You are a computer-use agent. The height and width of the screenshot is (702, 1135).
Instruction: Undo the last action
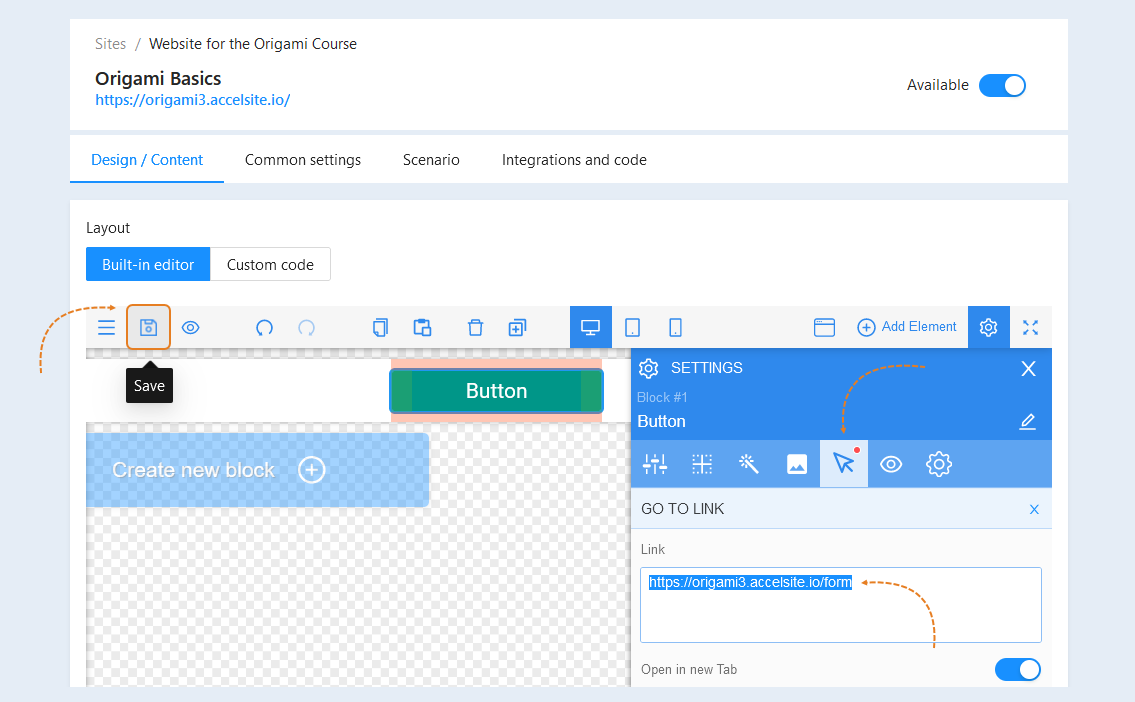[264, 328]
